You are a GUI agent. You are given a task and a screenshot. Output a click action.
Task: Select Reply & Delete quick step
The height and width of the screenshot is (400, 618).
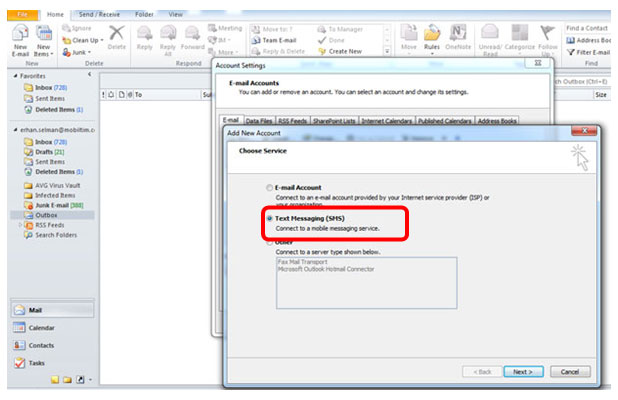click(x=278, y=52)
